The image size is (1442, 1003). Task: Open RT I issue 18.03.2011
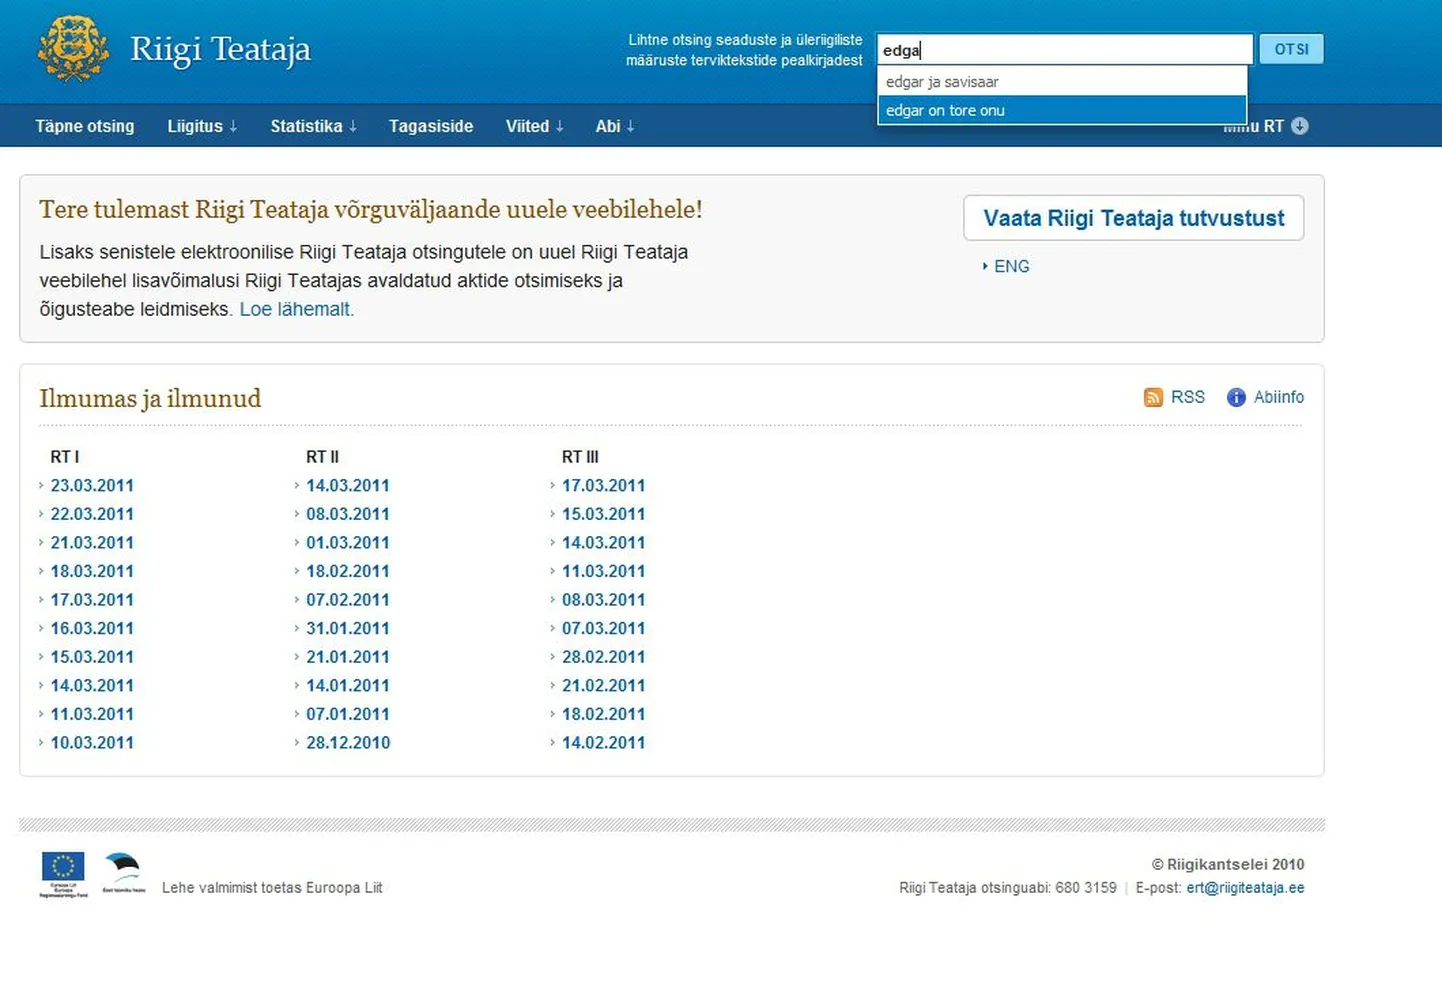(92, 571)
